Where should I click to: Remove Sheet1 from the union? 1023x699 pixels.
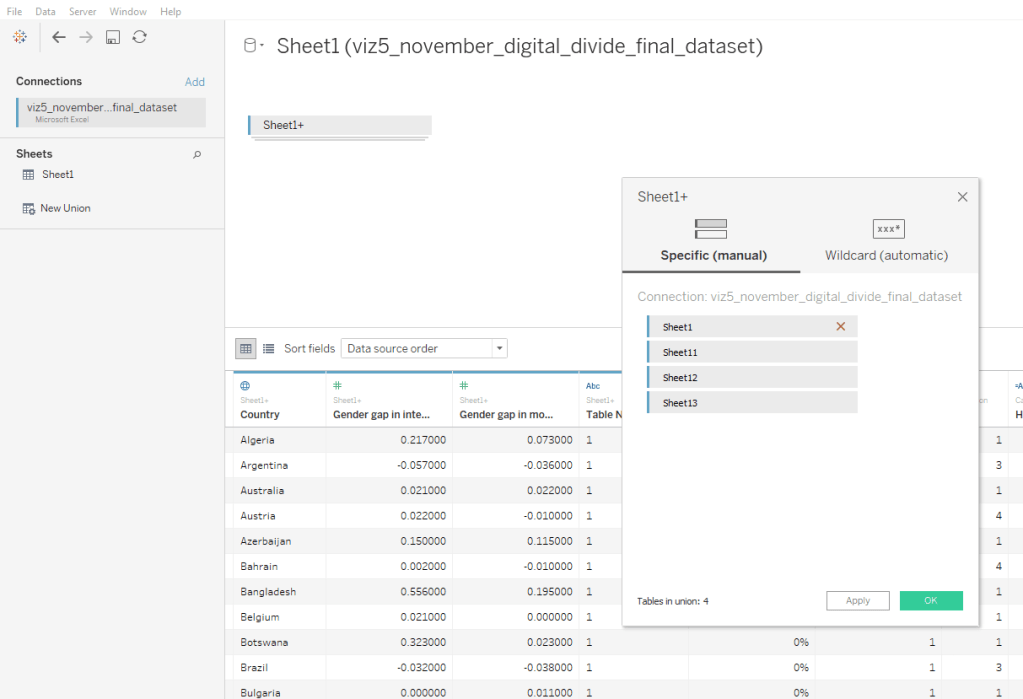click(x=840, y=327)
